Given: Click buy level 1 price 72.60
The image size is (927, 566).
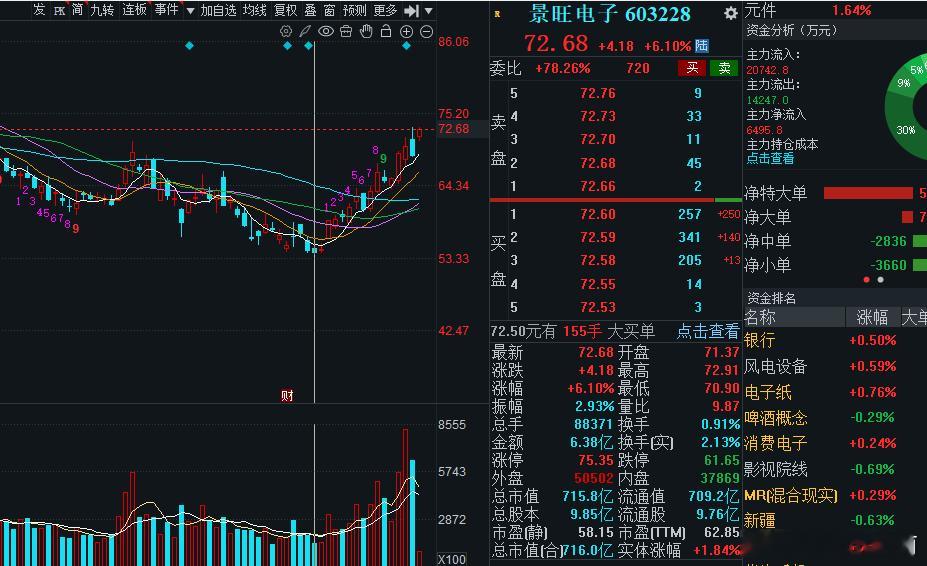Looking at the screenshot, I should (x=598, y=214).
